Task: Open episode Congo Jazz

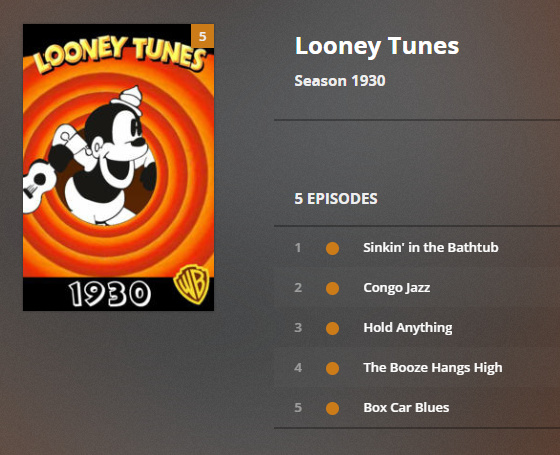Action: [x=396, y=288]
